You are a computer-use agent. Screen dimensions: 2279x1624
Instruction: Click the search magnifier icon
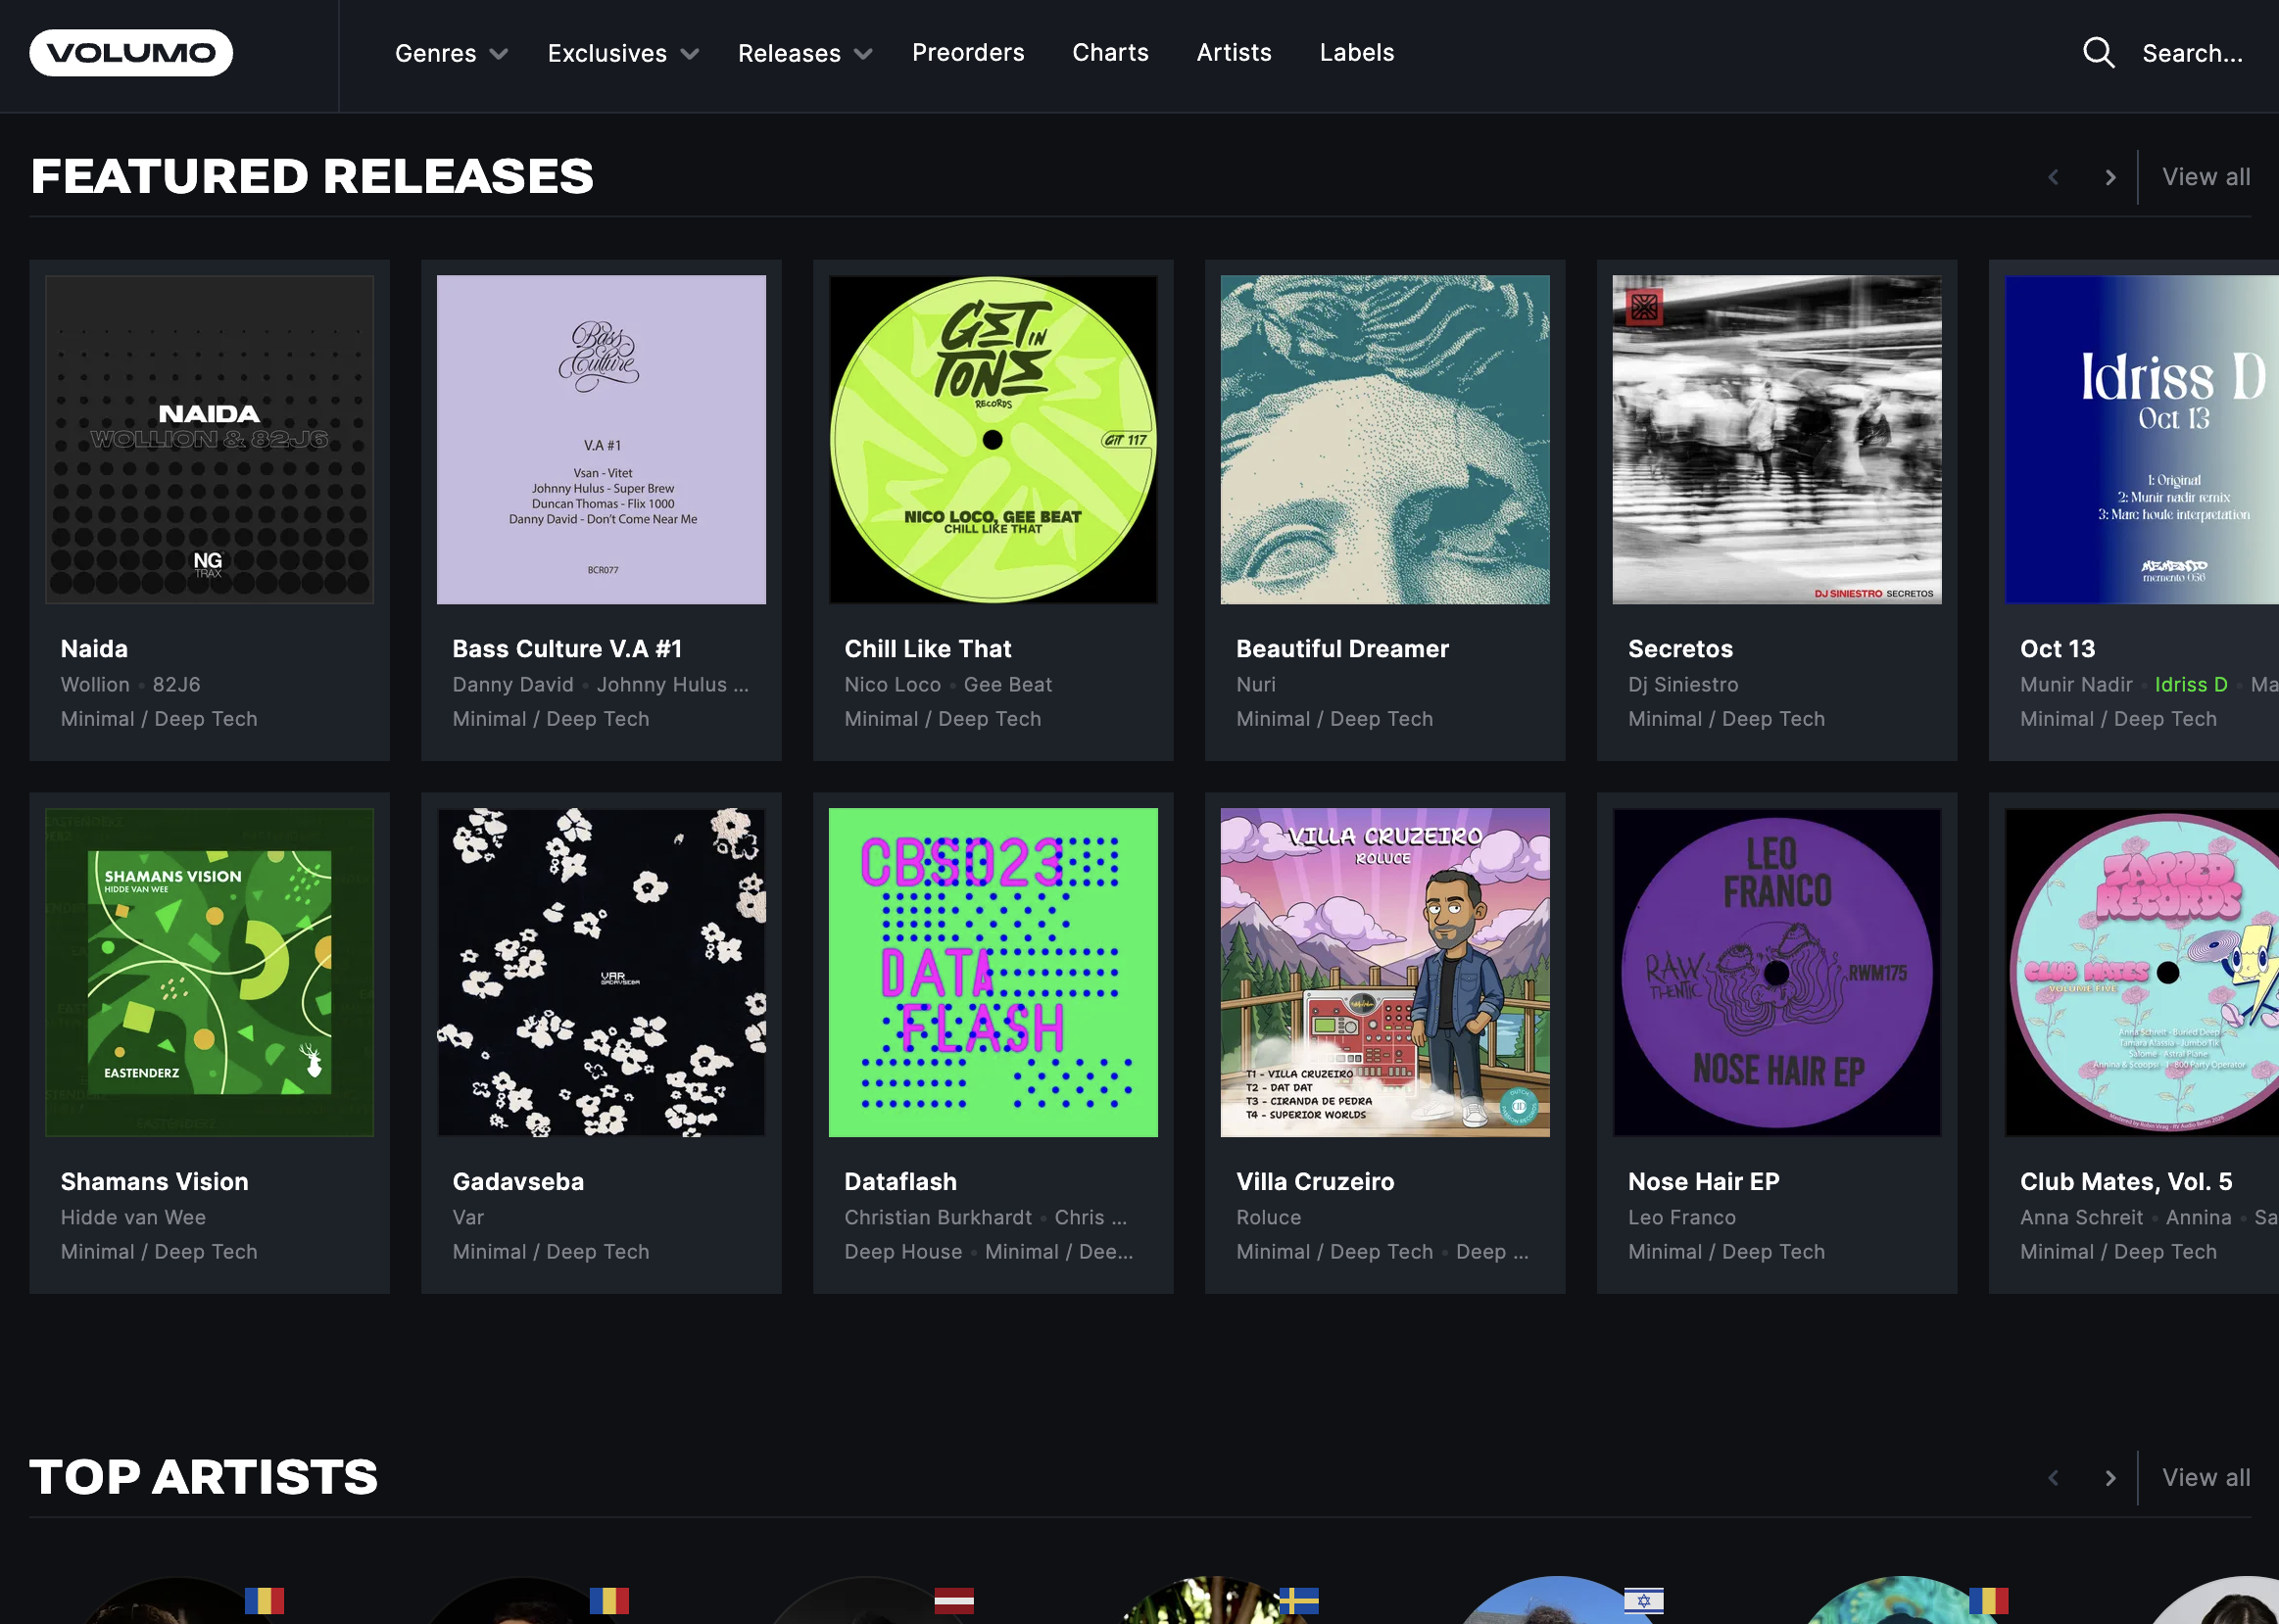[2098, 53]
